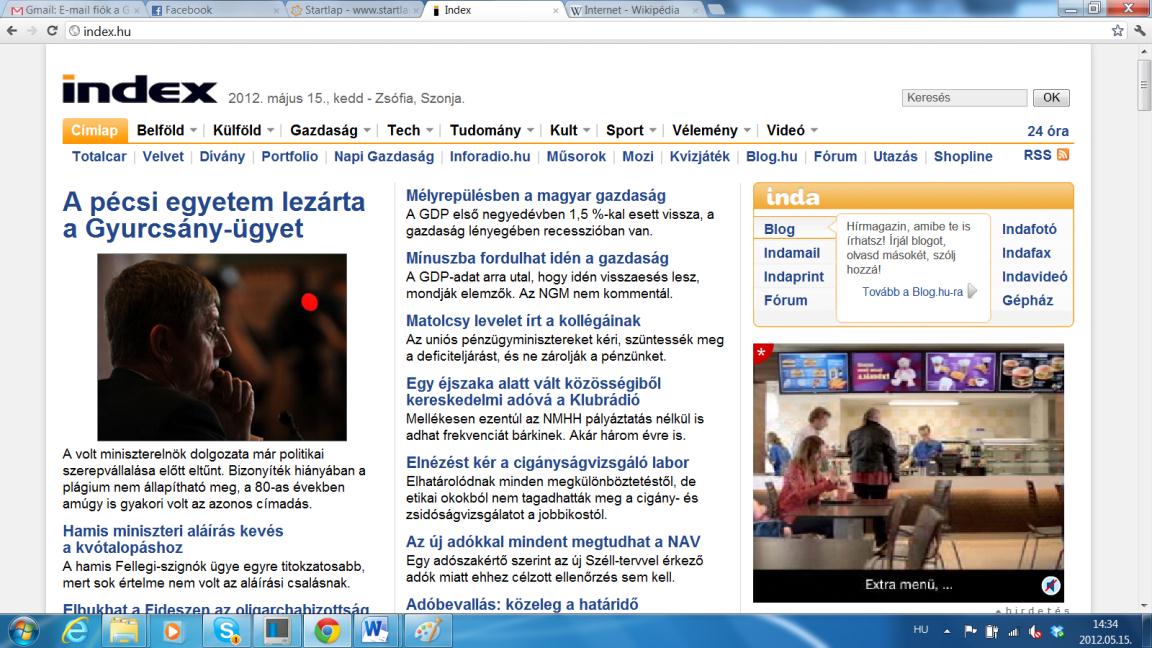Open the RSS text link
The height and width of the screenshot is (648, 1152).
[1037, 156]
